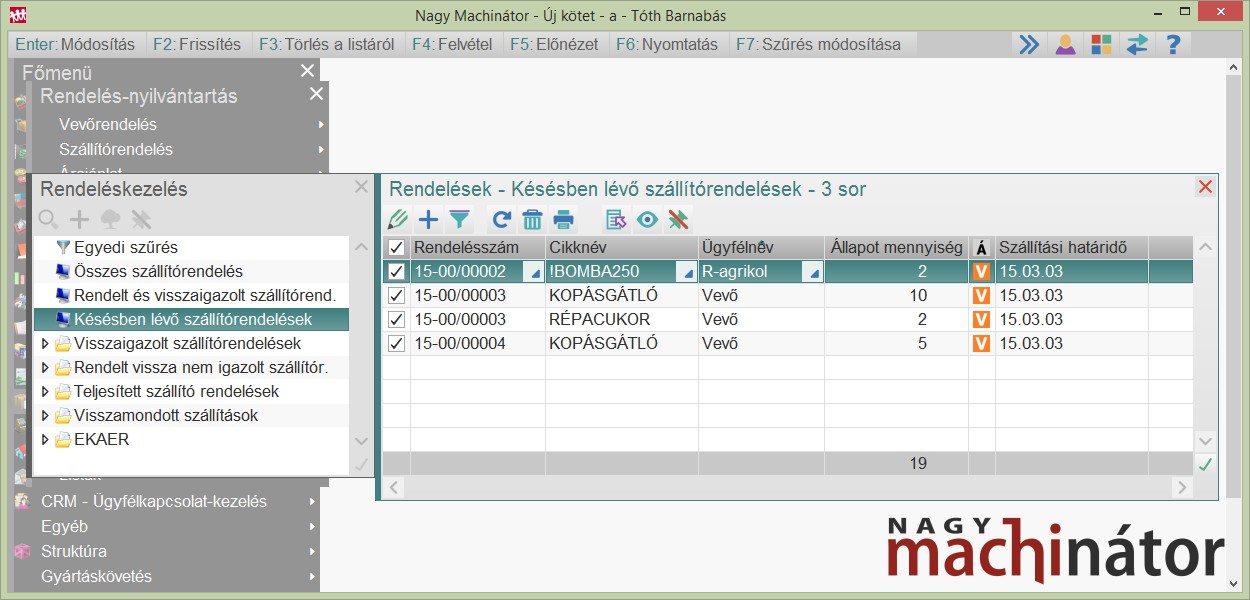Expand the Visszamondott szállítások folder
The image size is (1250, 600).
[45, 415]
